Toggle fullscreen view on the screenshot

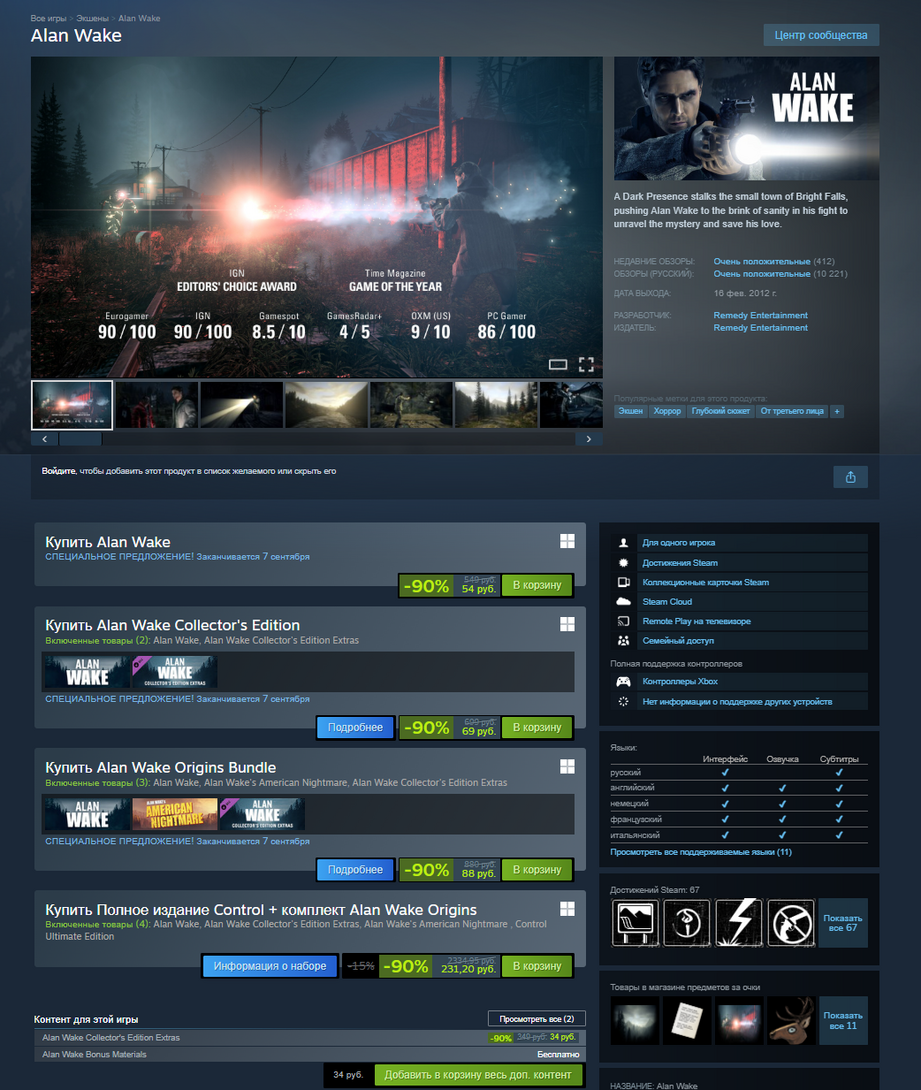click(586, 364)
